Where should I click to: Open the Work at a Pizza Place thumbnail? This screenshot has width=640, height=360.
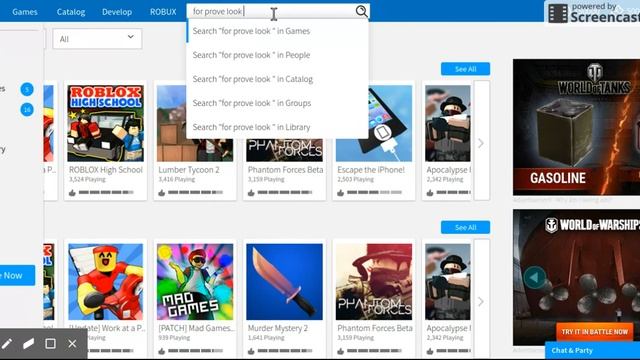point(106,282)
